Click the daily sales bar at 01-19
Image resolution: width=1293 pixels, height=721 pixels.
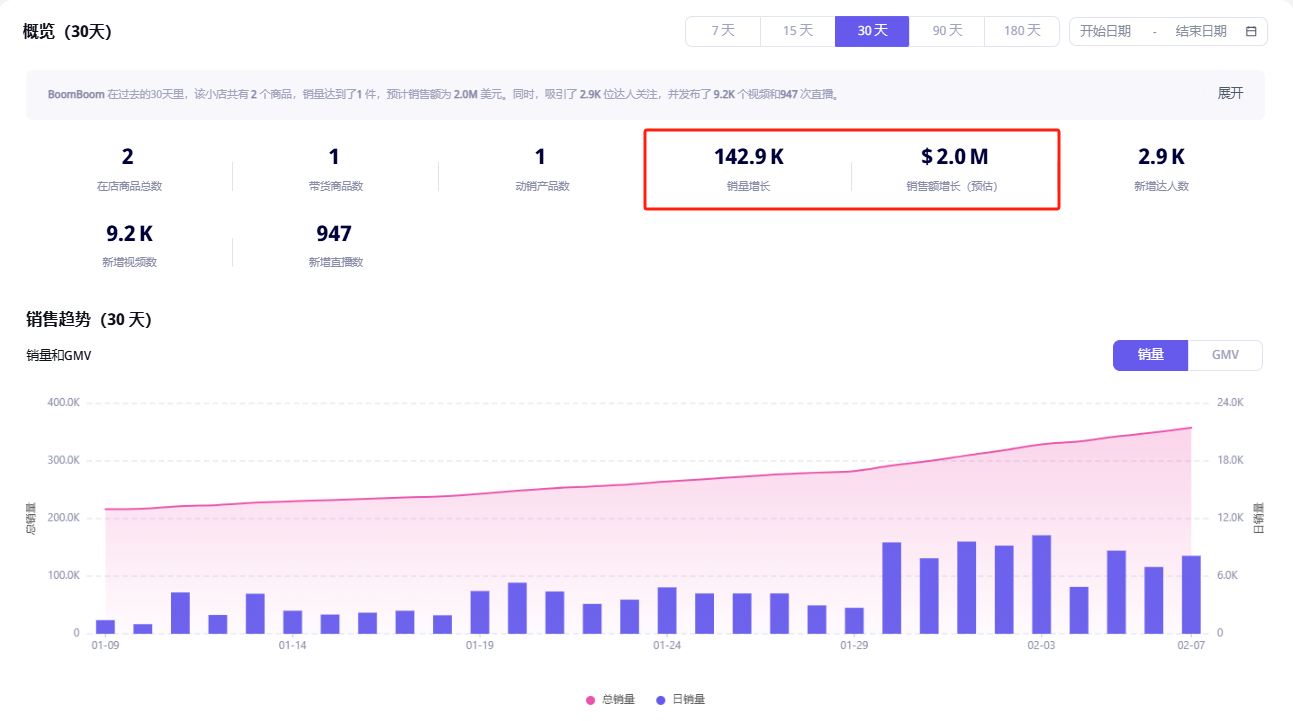[480, 611]
